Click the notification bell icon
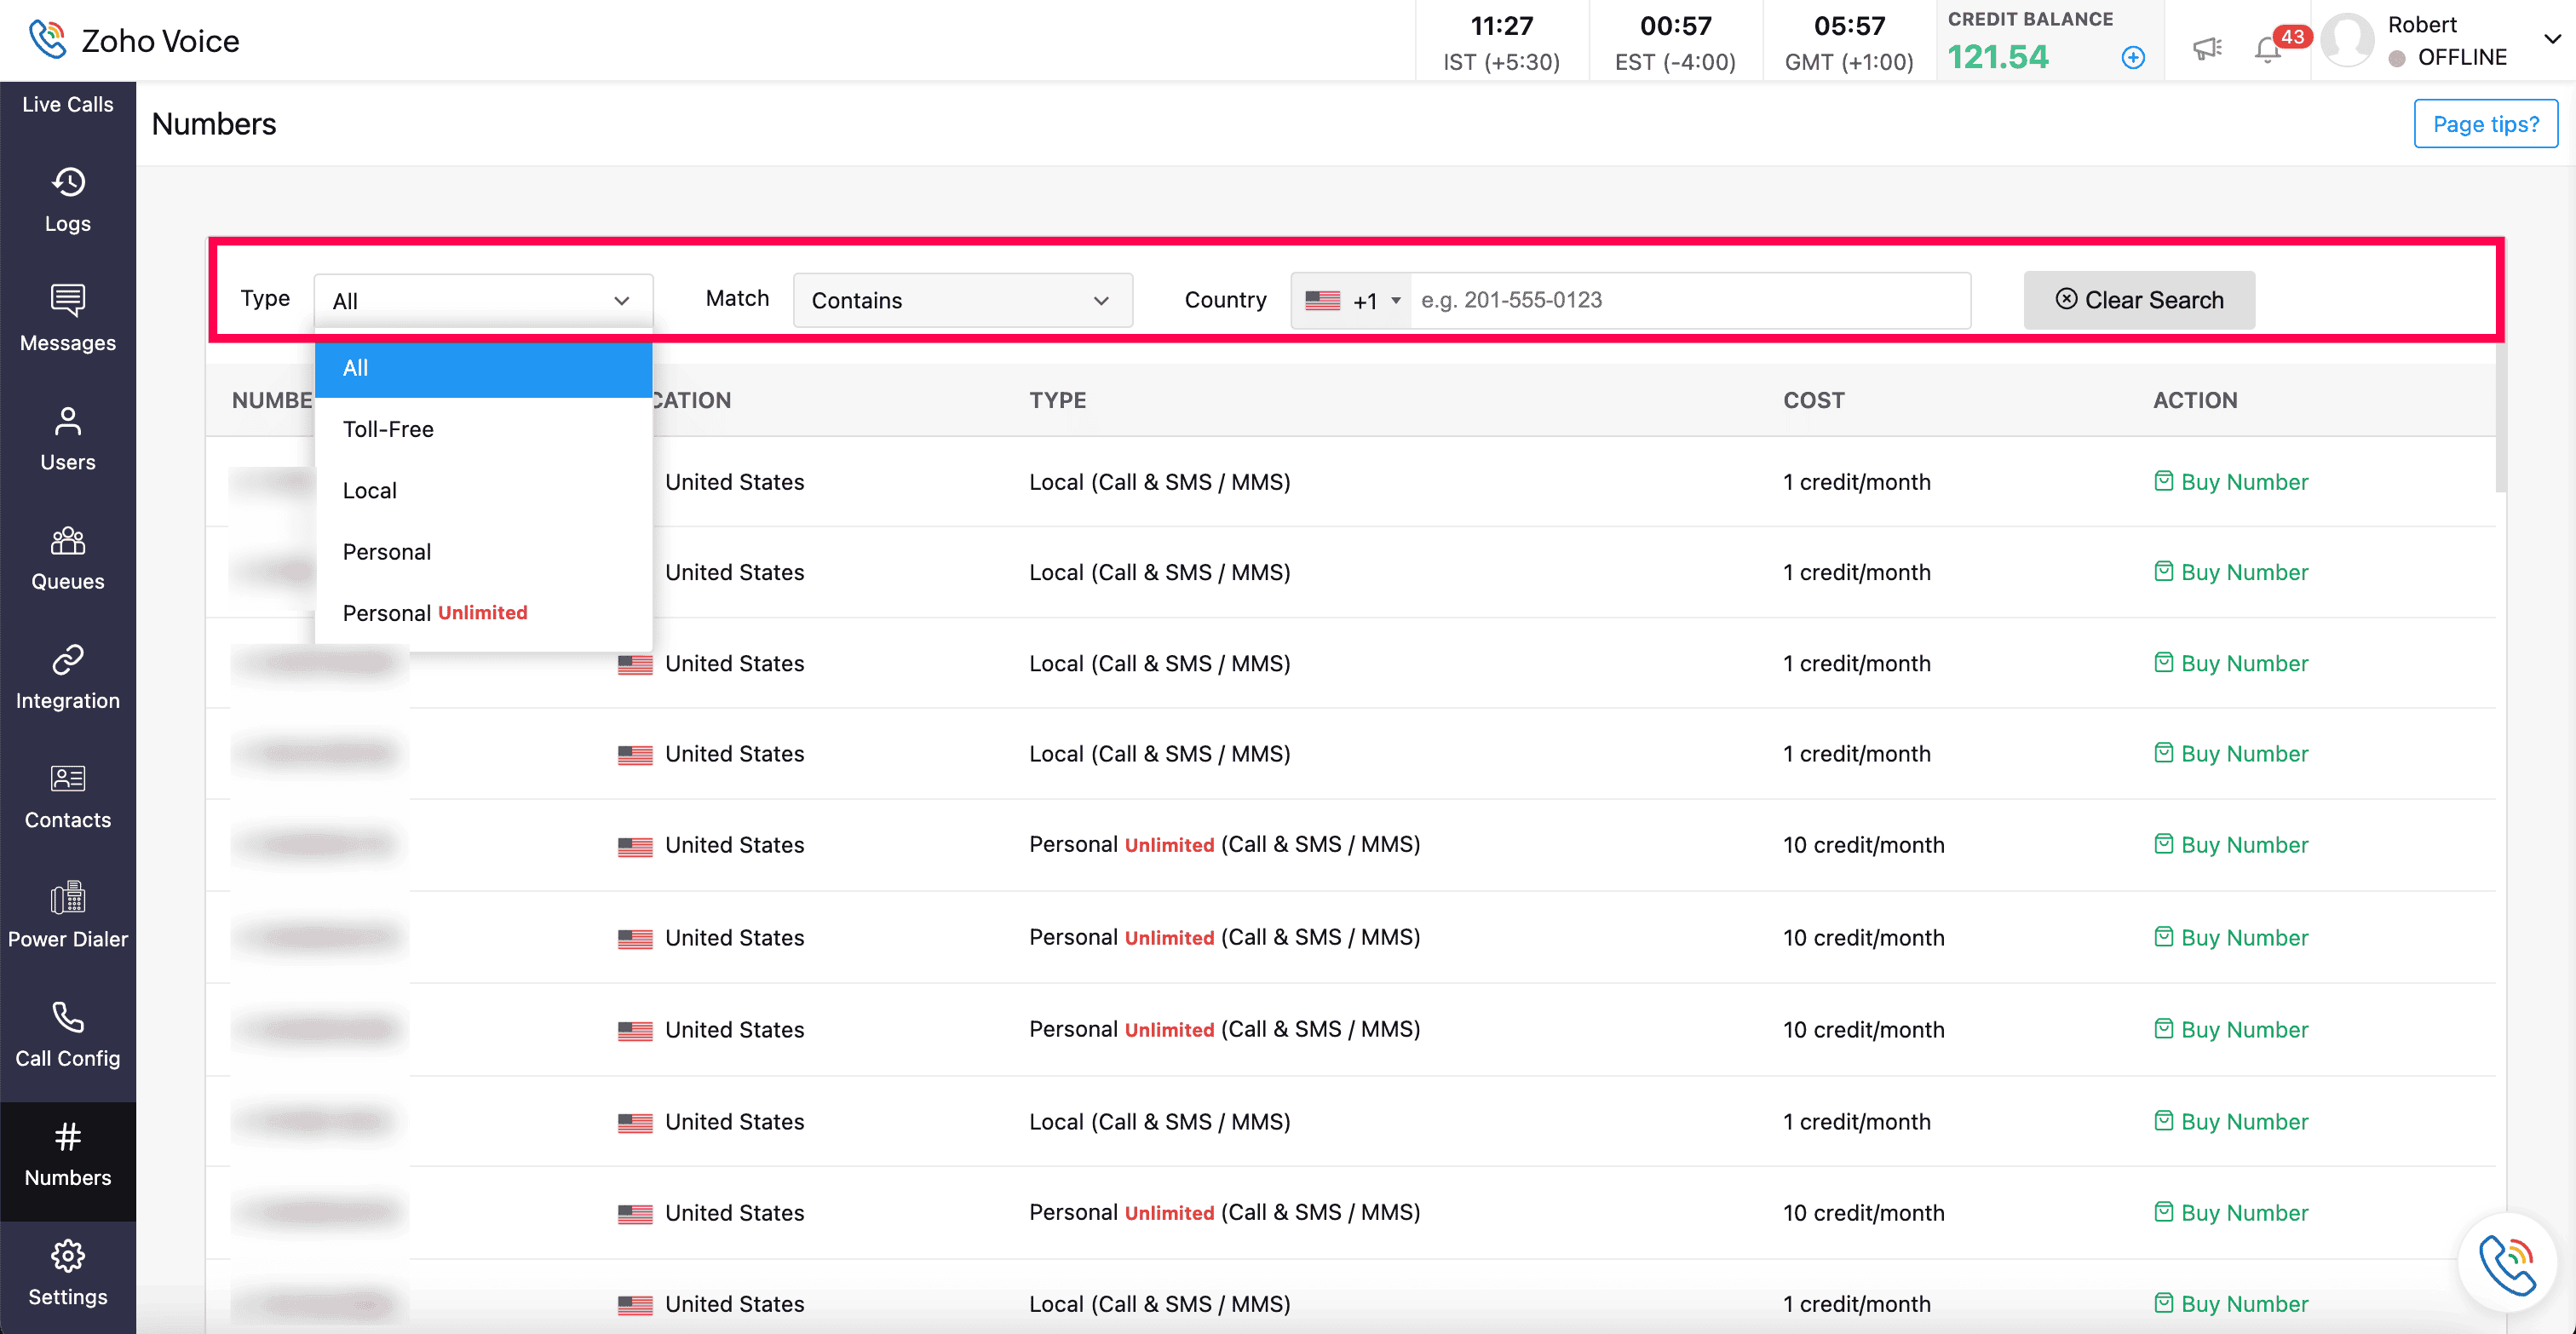Screen dimensions: 2576x1334 point(2267,49)
